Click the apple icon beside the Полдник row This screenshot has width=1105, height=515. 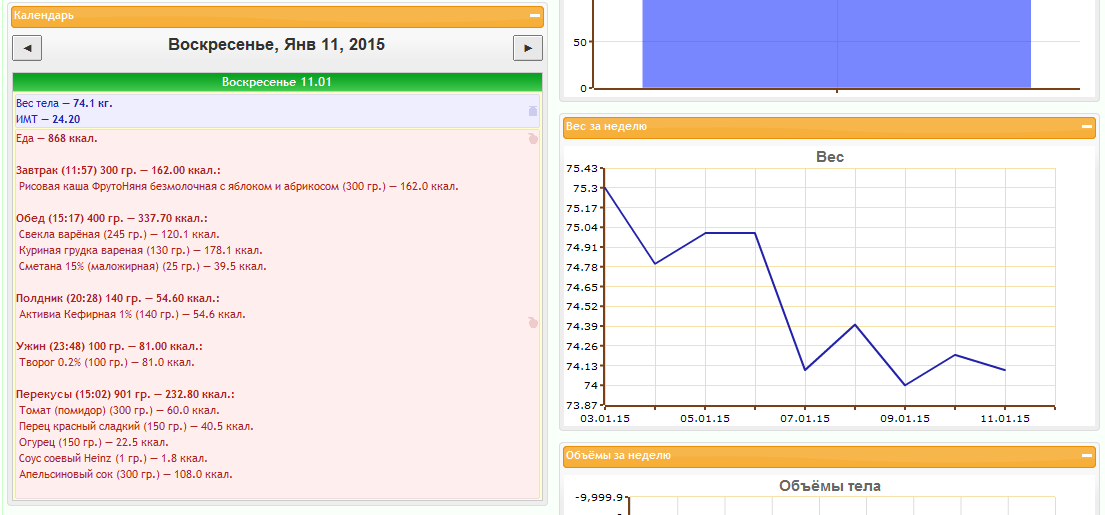[x=533, y=322]
